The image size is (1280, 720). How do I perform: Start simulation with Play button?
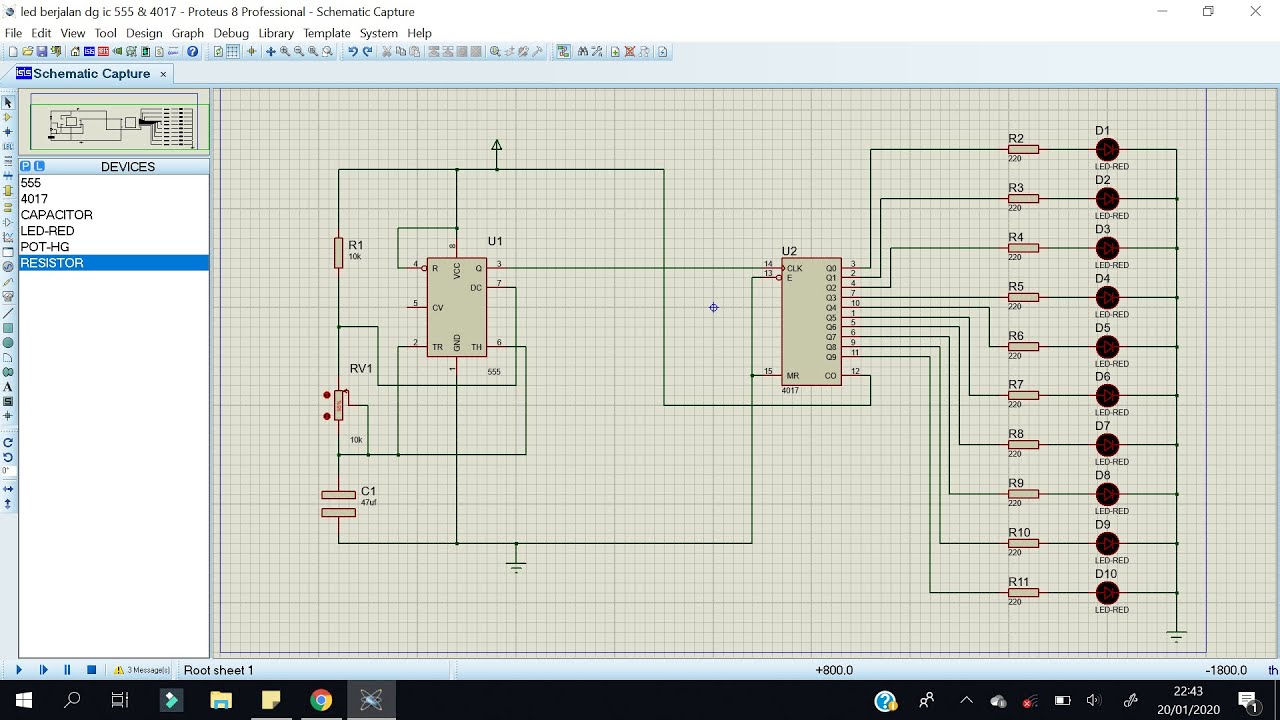[18, 670]
